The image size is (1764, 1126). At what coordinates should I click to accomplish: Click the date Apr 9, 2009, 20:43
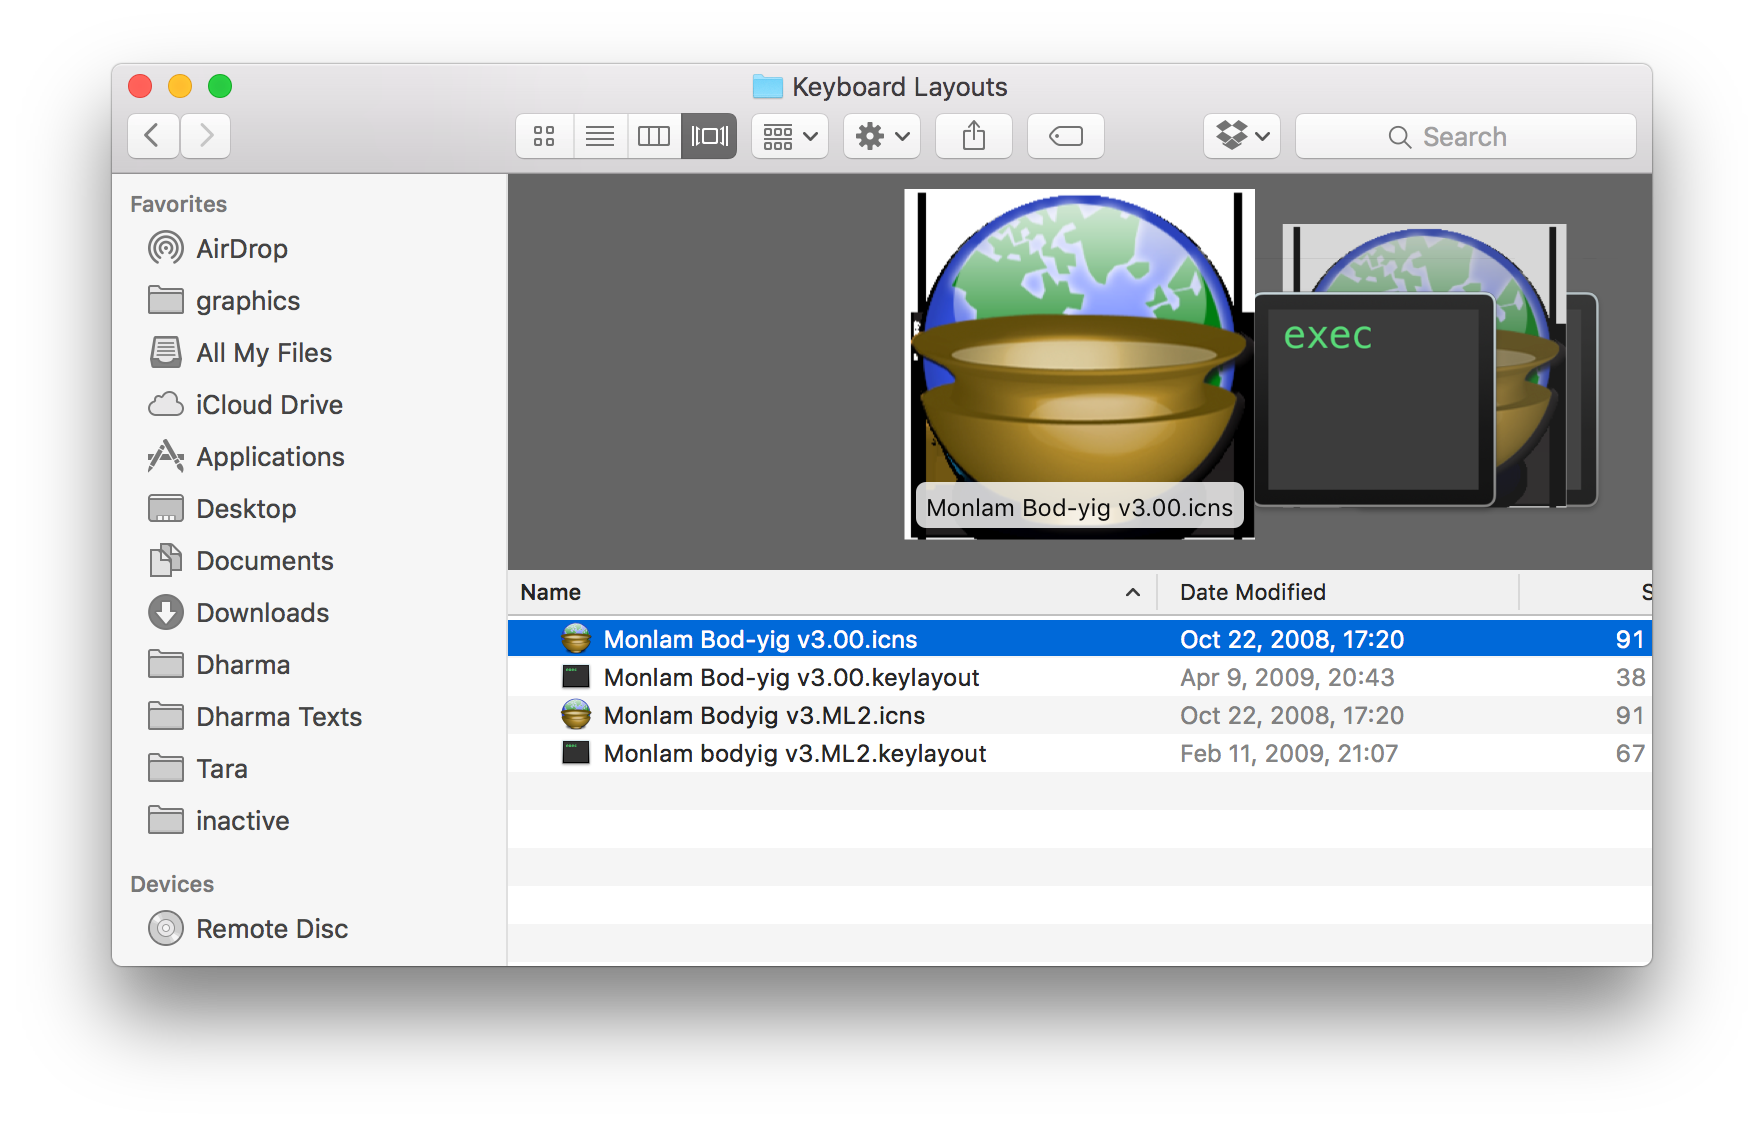(x=1287, y=677)
